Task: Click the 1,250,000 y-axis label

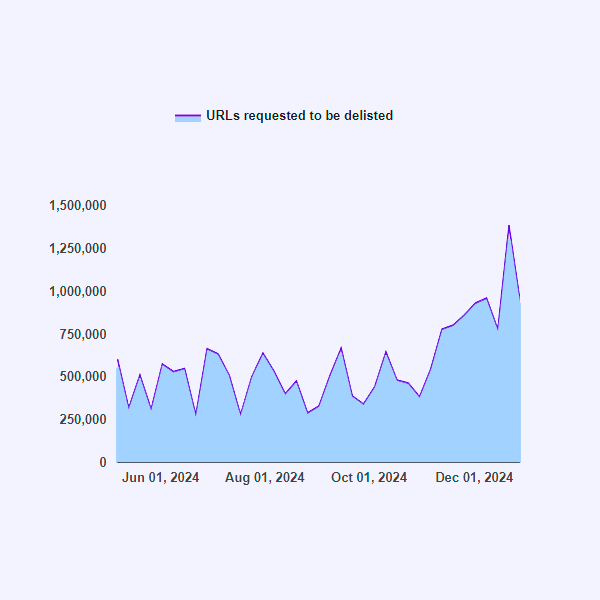Action: tap(78, 248)
